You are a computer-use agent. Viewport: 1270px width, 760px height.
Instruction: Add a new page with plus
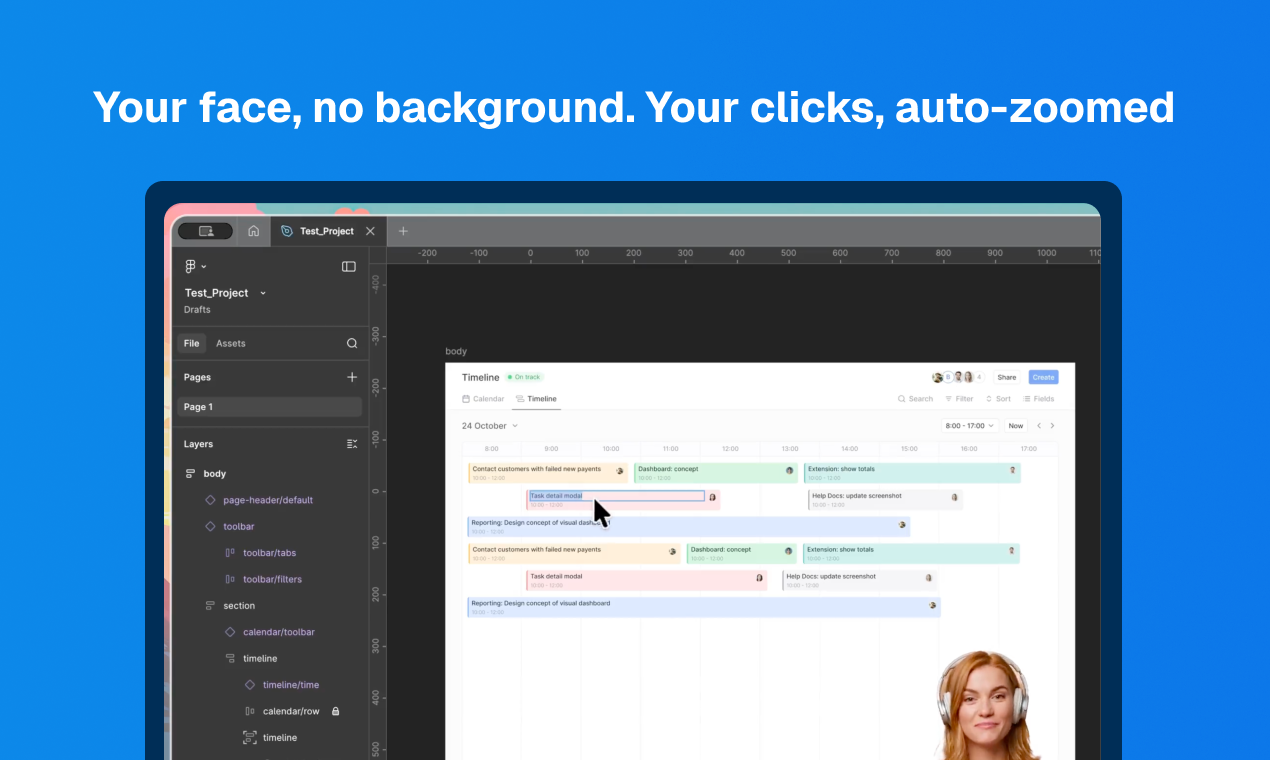[x=352, y=377]
